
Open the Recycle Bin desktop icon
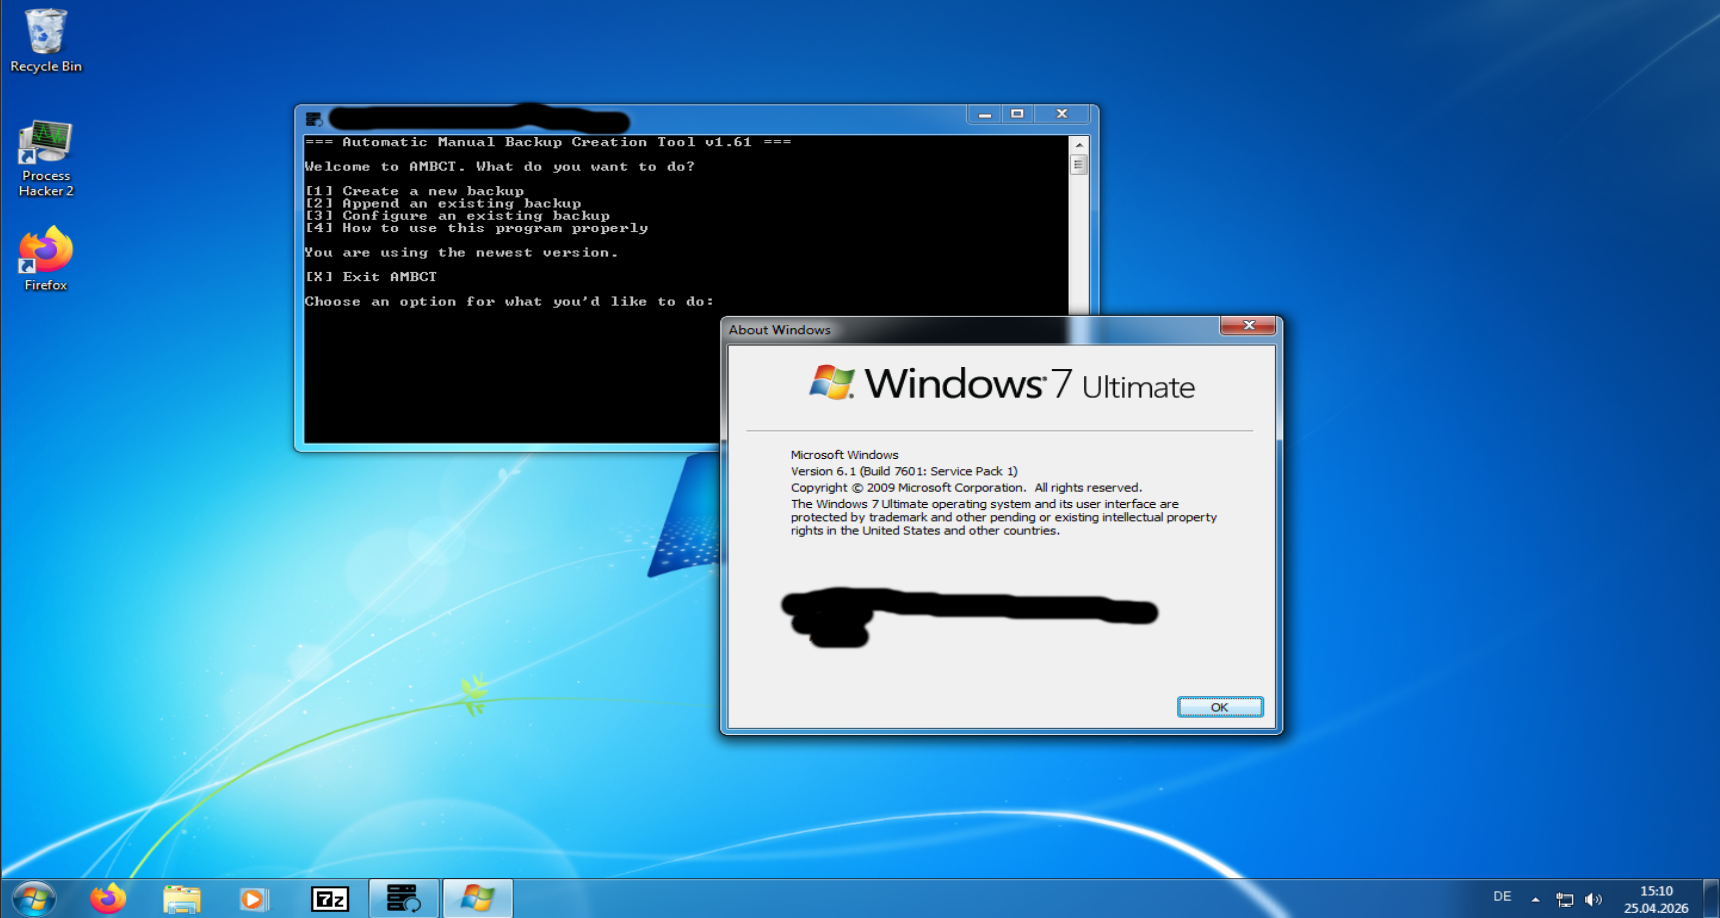point(45,40)
